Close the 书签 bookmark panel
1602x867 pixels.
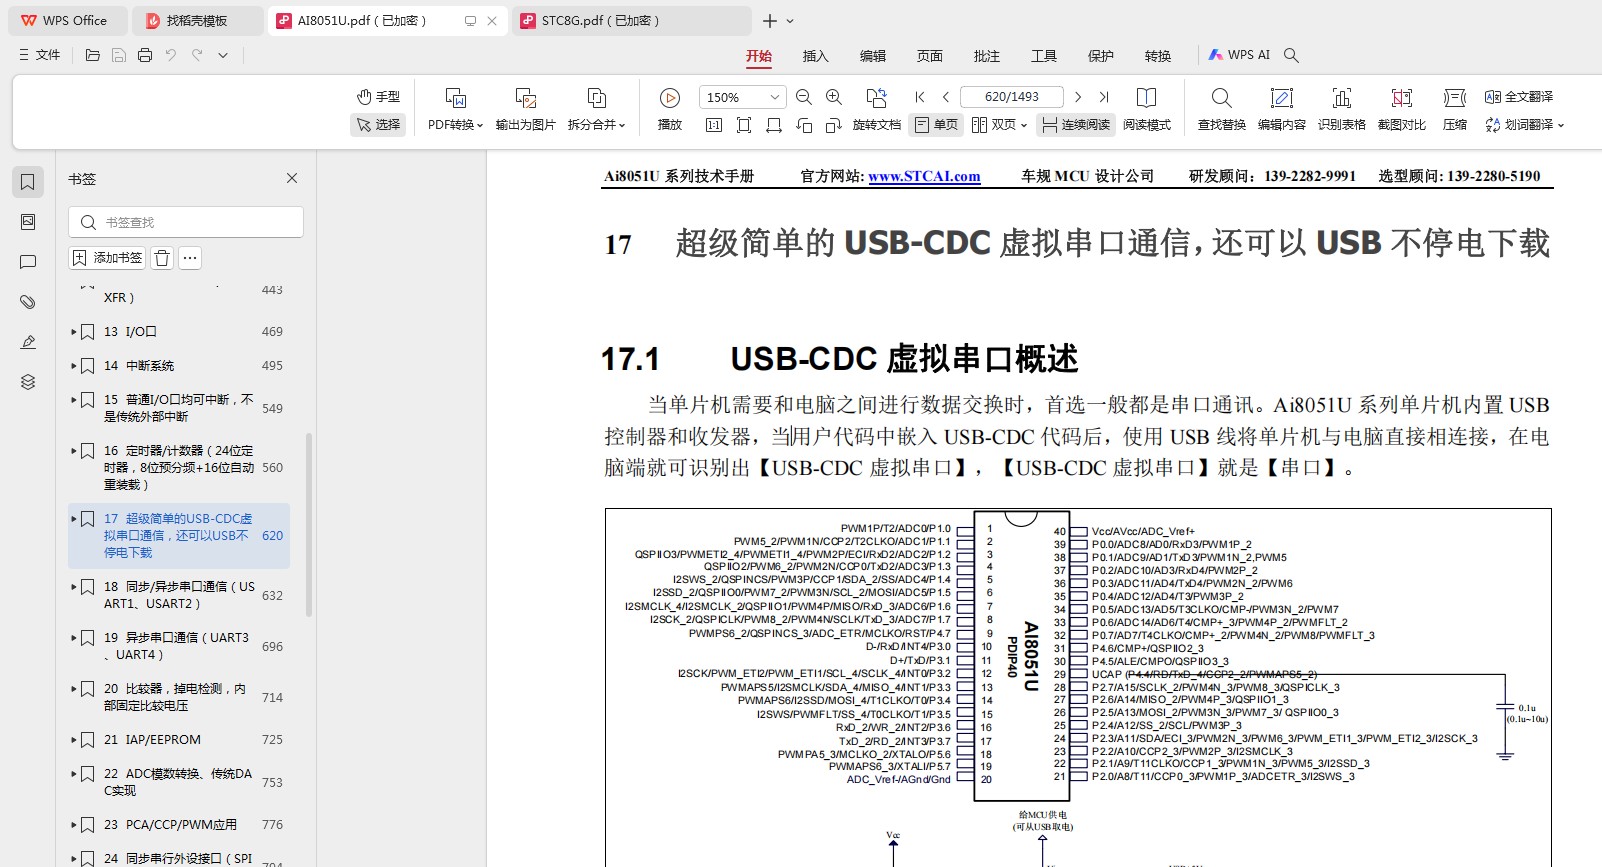[292, 178]
